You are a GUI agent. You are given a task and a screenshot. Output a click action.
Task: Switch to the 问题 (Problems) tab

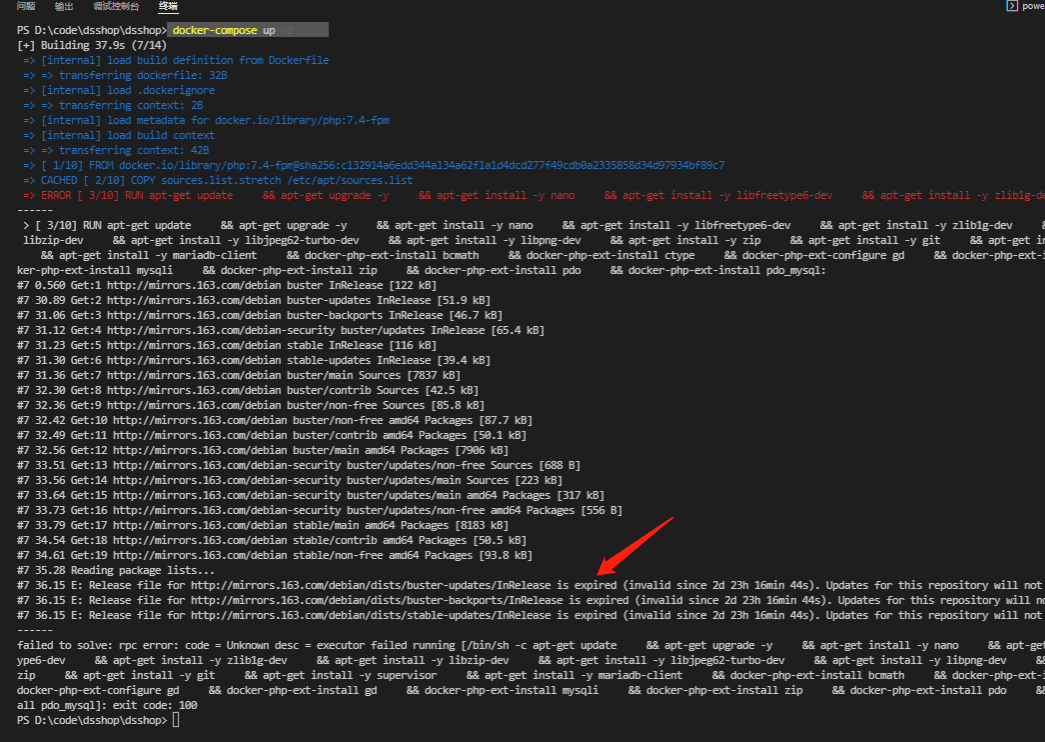[25, 7]
